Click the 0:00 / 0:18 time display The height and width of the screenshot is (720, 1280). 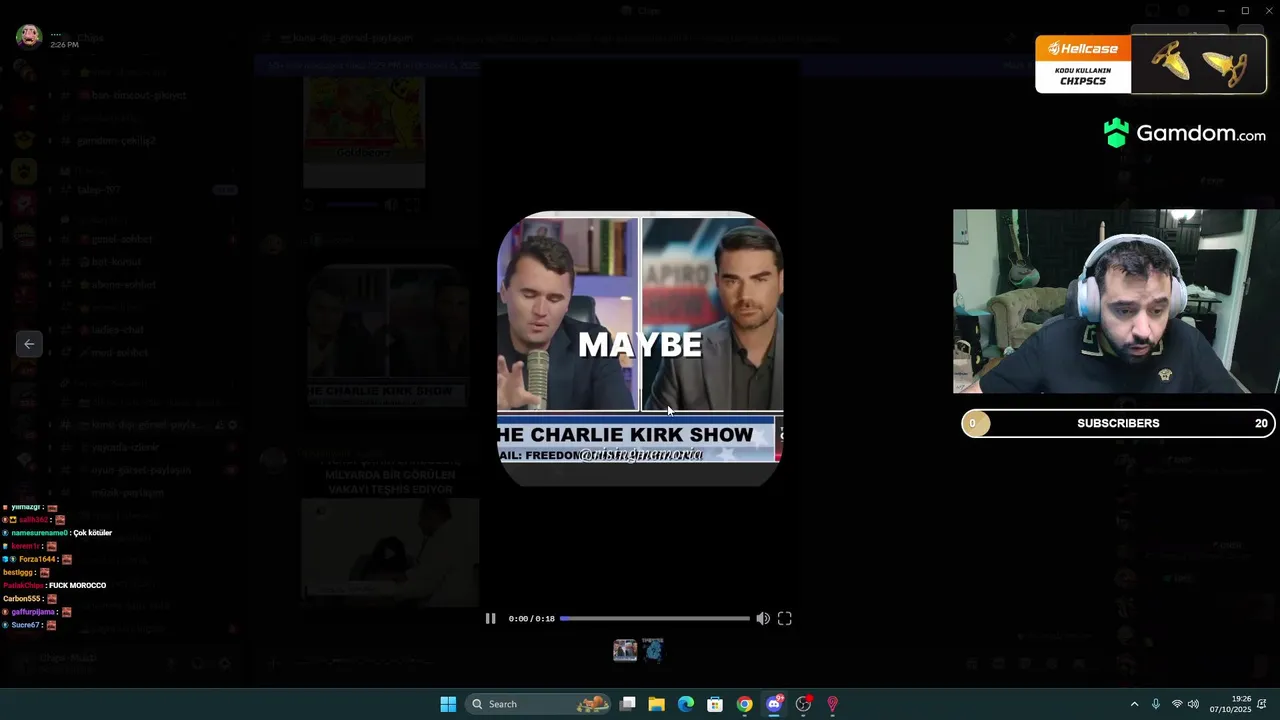pos(531,619)
